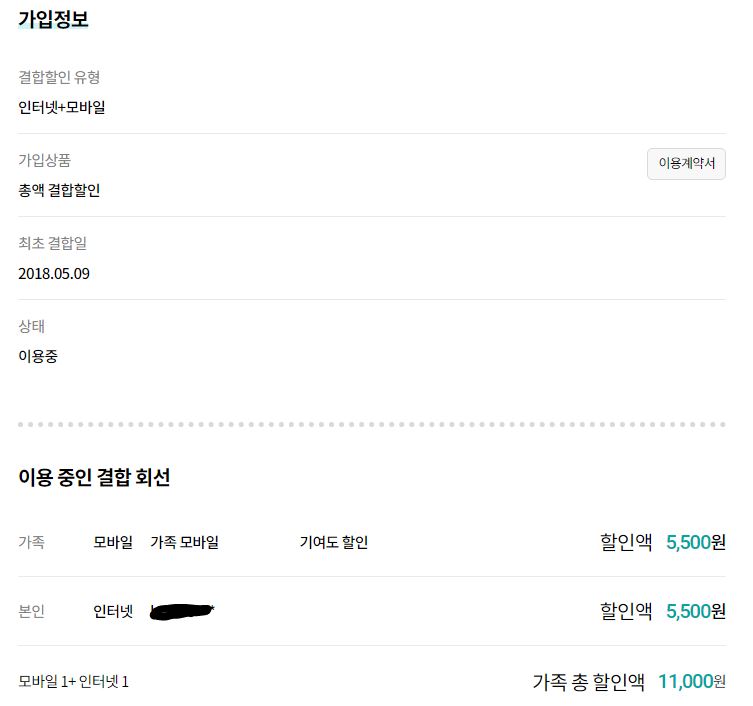Click the date 2018.05.09

pyautogui.click(x=54, y=273)
